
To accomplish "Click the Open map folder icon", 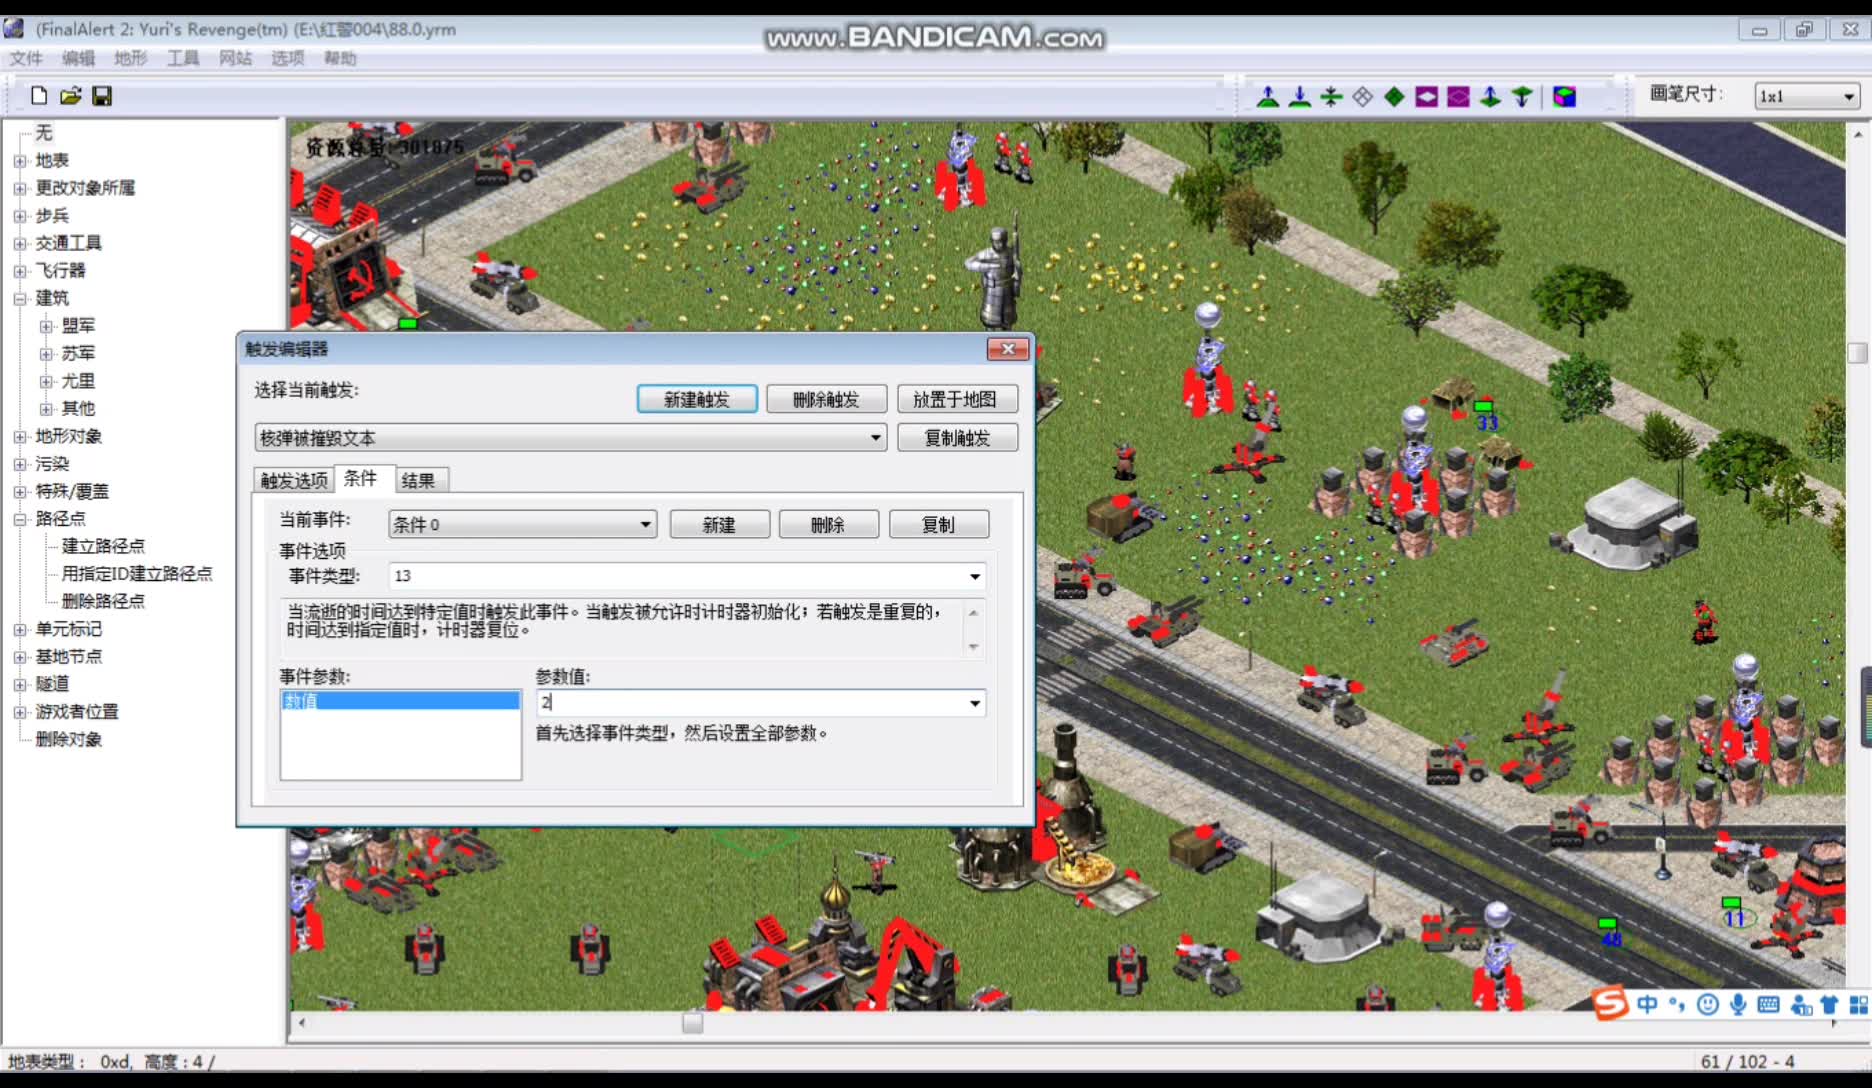I will pyautogui.click(x=70, y=96).
